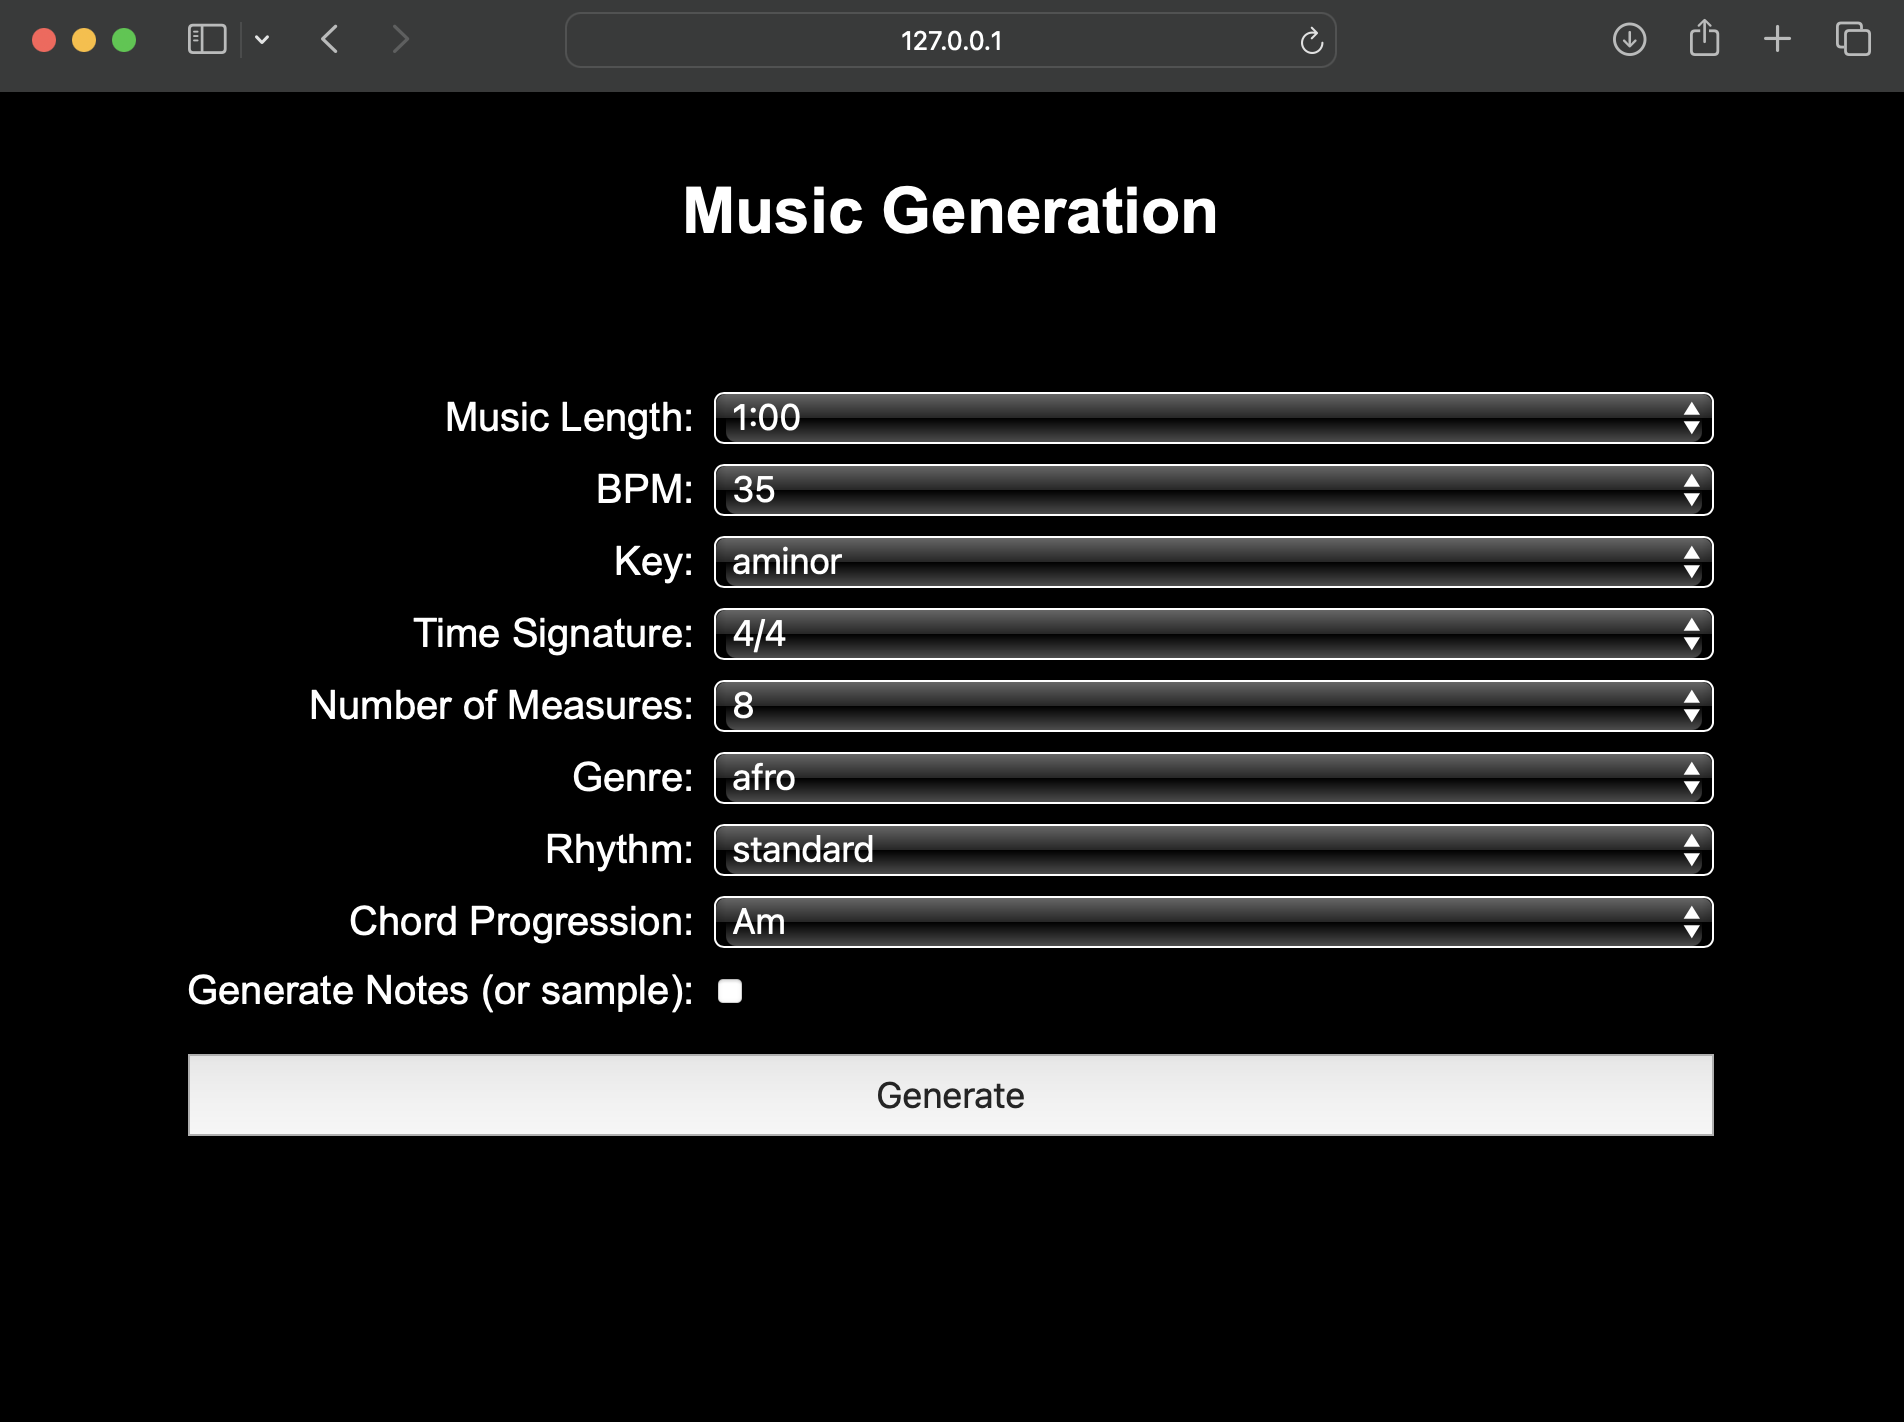Go back to the previous page
The image size is (1904, 1422).
[330, 40]
